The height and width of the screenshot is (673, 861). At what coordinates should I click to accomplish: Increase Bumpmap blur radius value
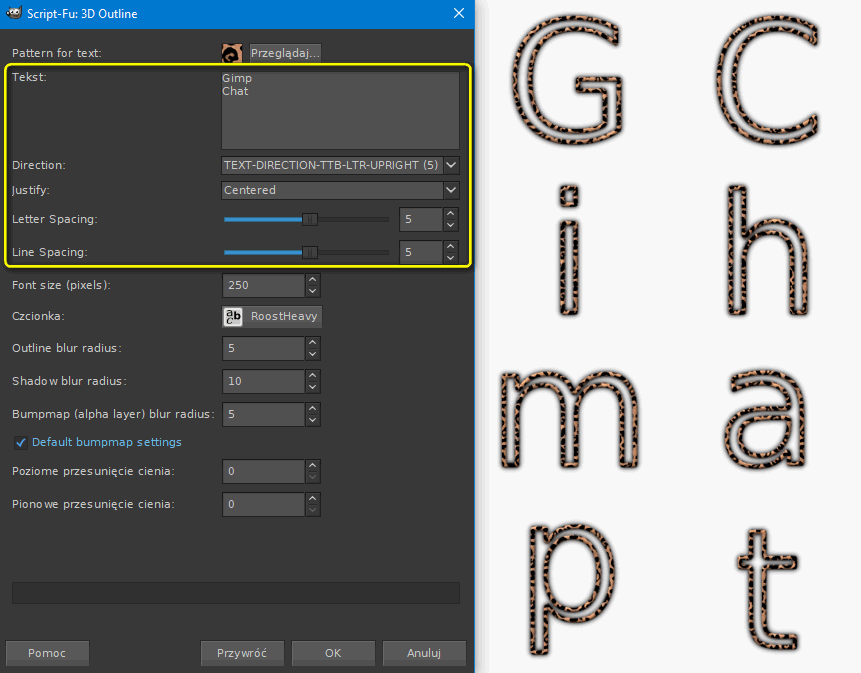coord(312,408)
